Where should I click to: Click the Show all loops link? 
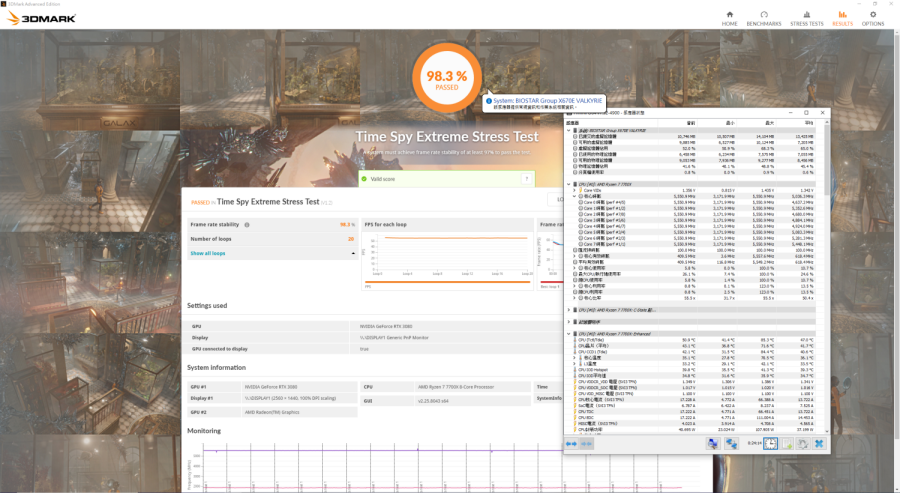coord(208,253)
